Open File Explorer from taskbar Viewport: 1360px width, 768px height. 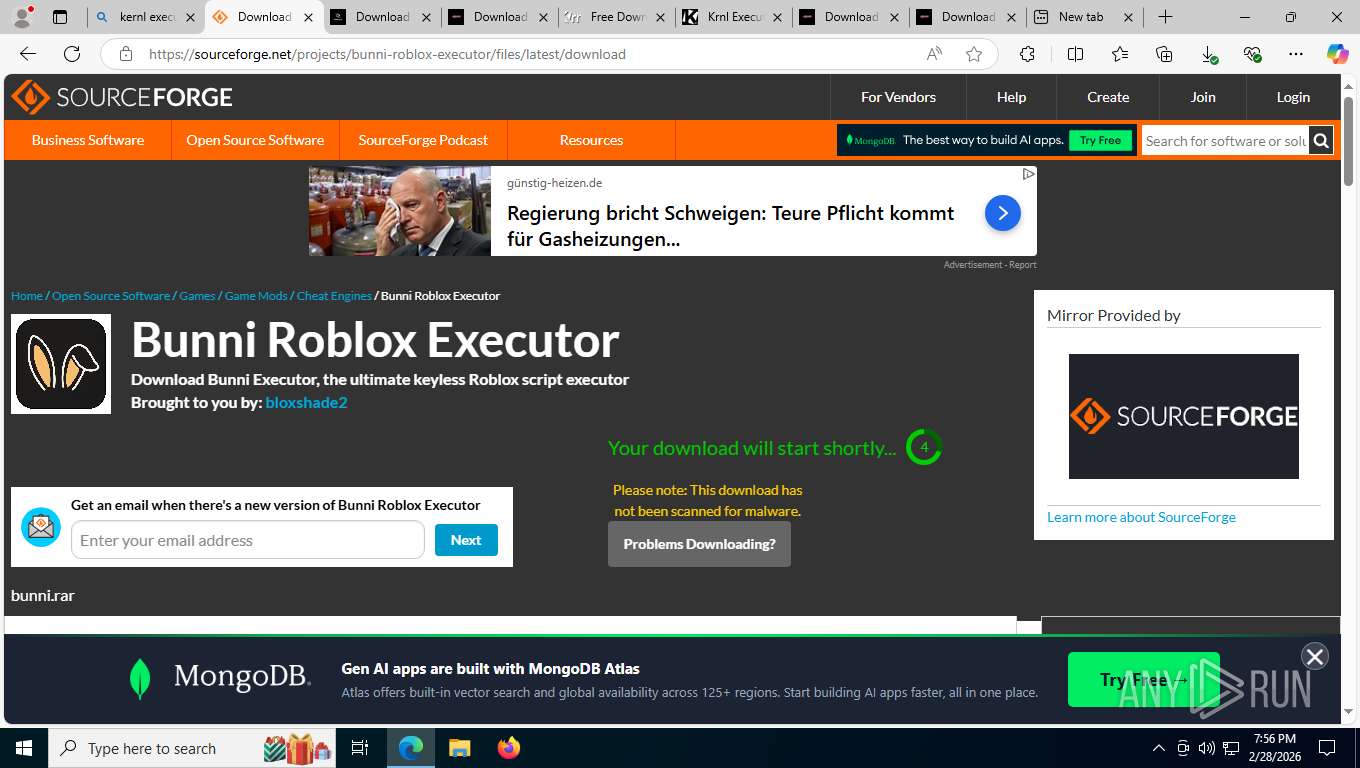(x=459, y=748)
